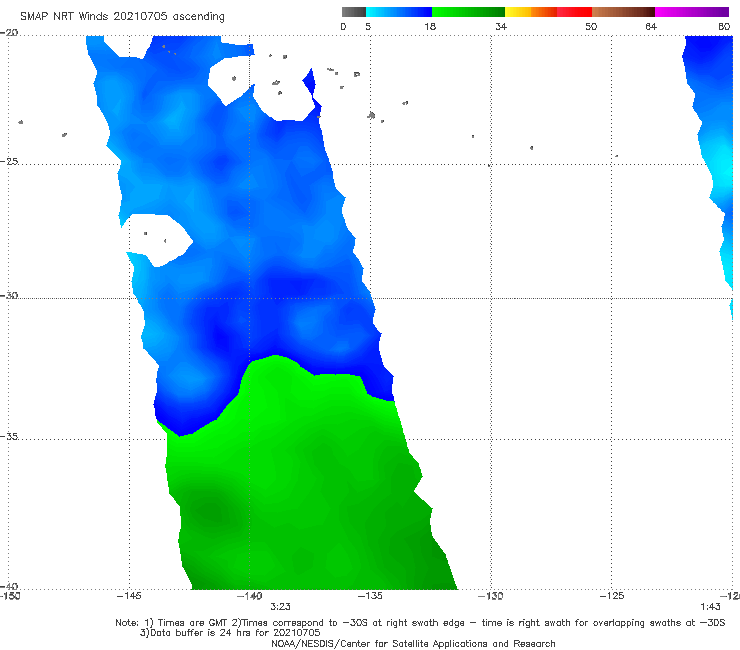Click the colorbar label 50
This screenshot has width=740, height=650.
click(x=591, y=26)
